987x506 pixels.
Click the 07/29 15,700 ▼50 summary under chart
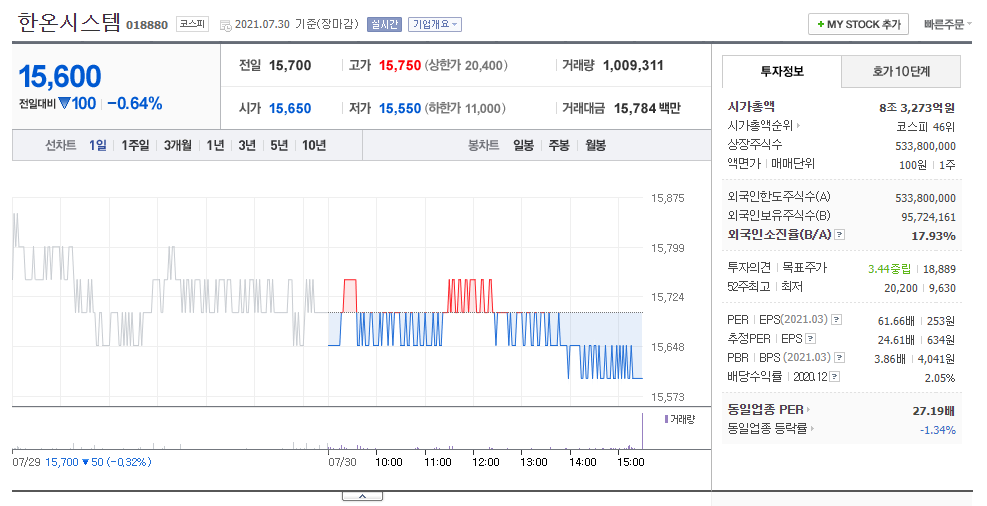click(82, 462)
